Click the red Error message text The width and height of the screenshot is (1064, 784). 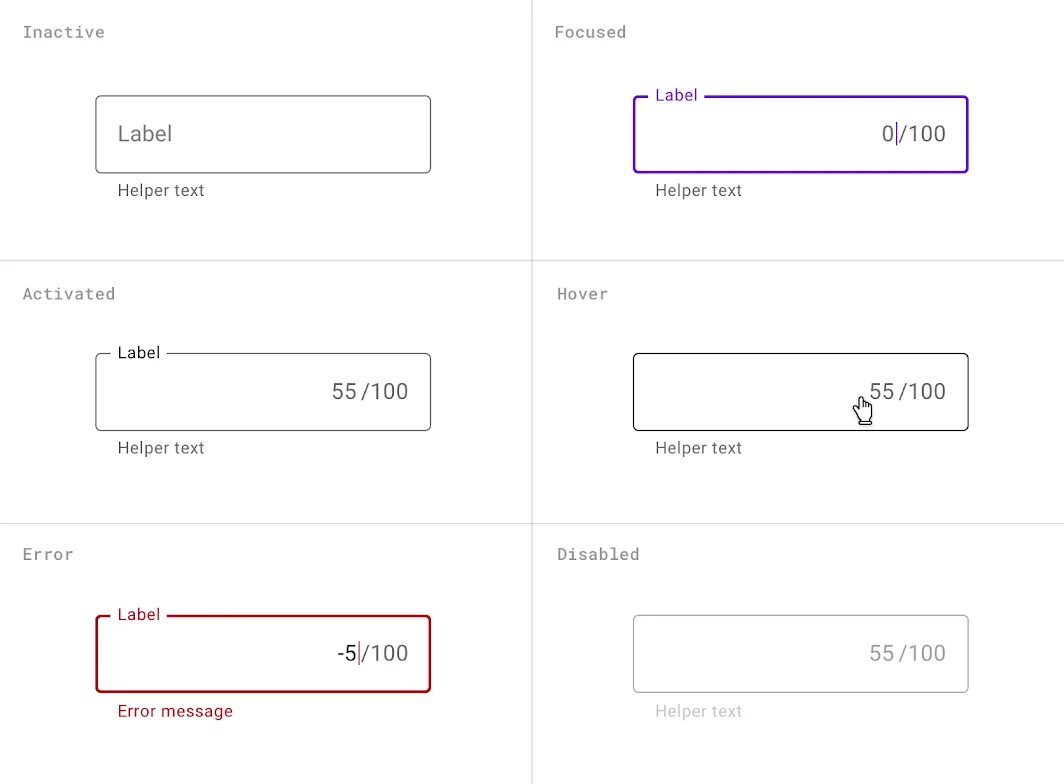[175, 712]
